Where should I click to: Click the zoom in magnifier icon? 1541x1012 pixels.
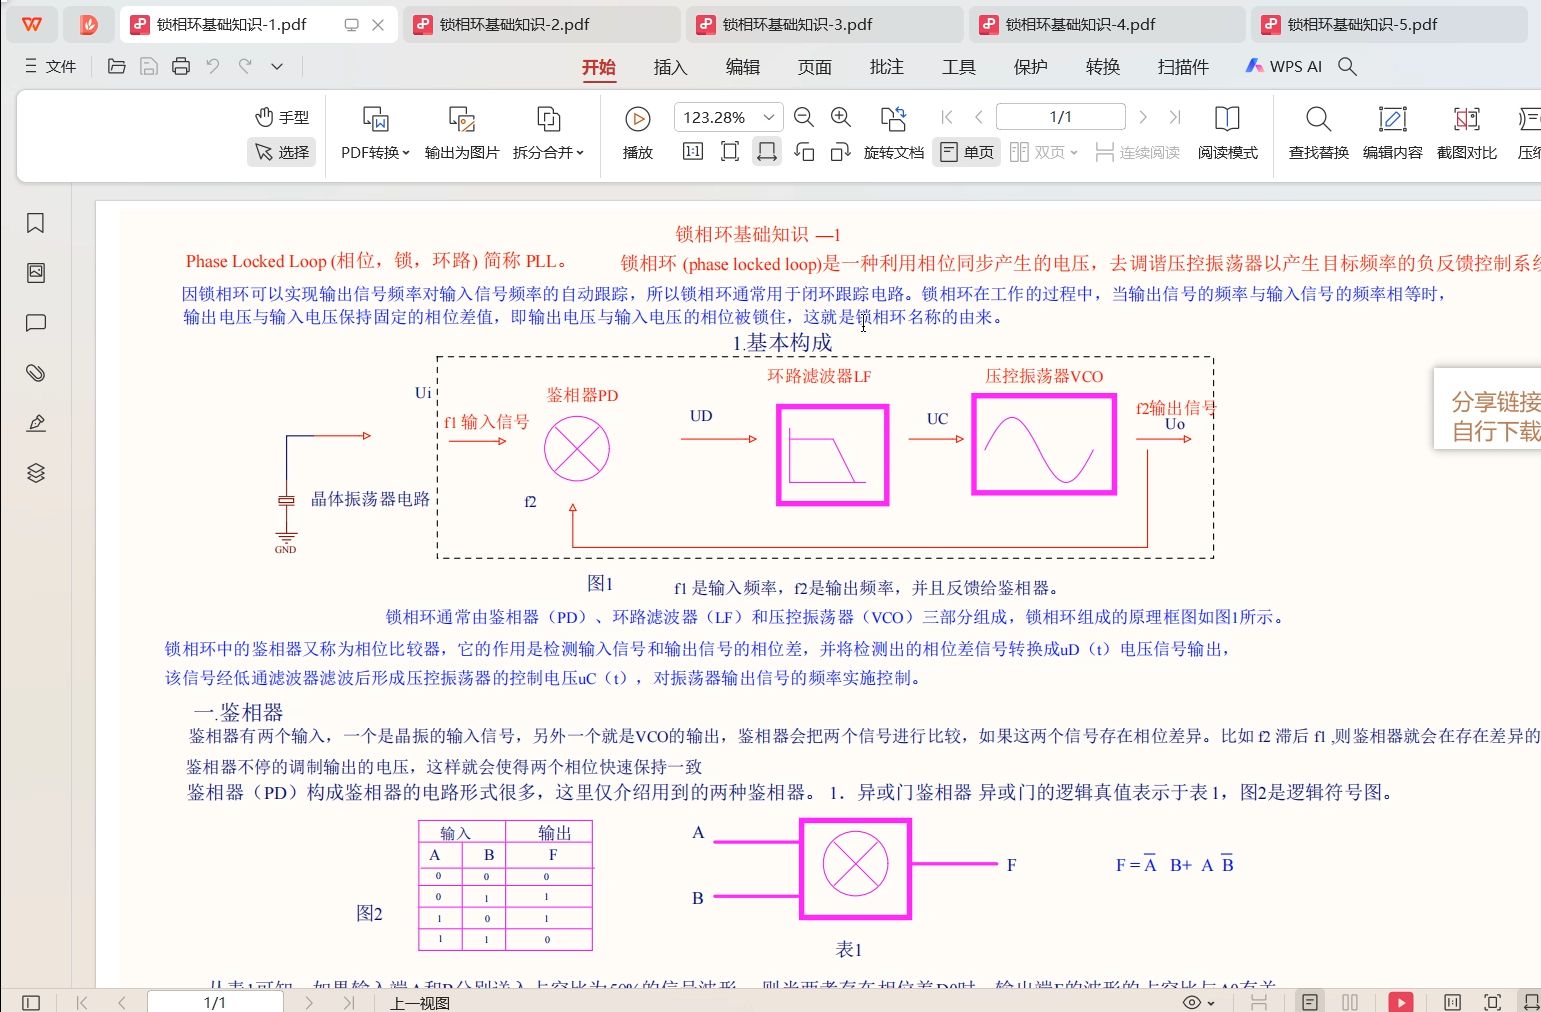click(841, 117)
